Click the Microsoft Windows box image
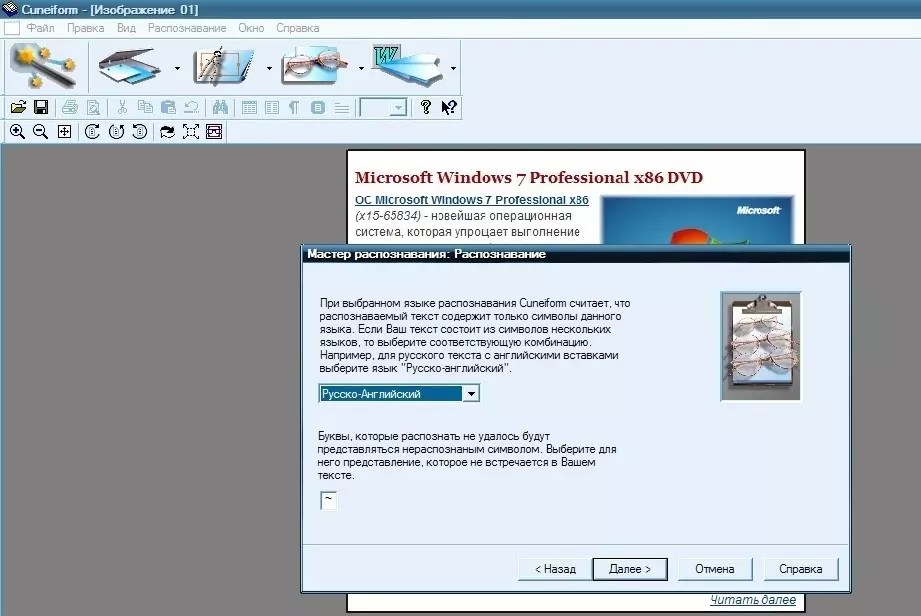Viewport: 921px width, 616px height. (x=697, y=220)
